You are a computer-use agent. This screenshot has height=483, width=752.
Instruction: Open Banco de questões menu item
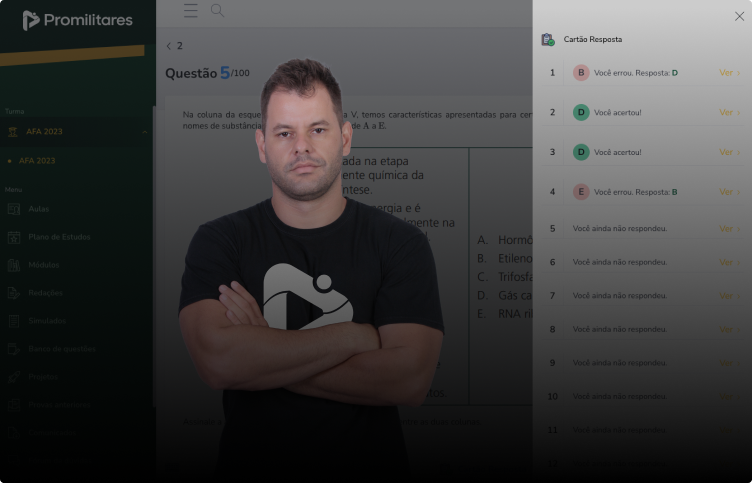coord(61,349)
